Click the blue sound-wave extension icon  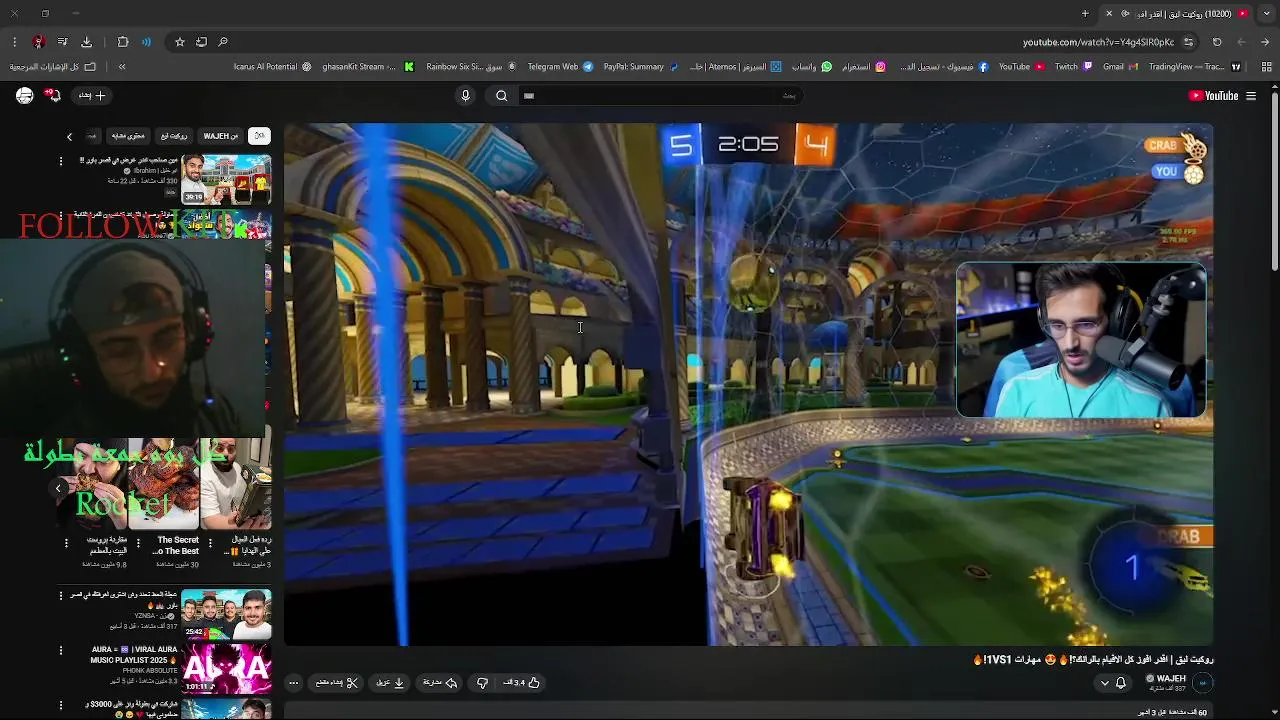(146, 42)
